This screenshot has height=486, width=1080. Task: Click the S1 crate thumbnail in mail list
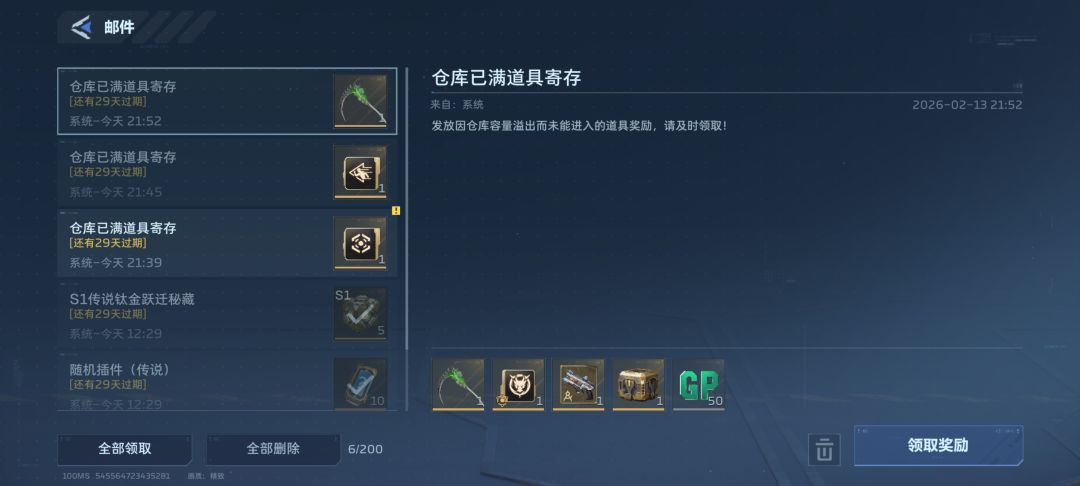(360, 314)
